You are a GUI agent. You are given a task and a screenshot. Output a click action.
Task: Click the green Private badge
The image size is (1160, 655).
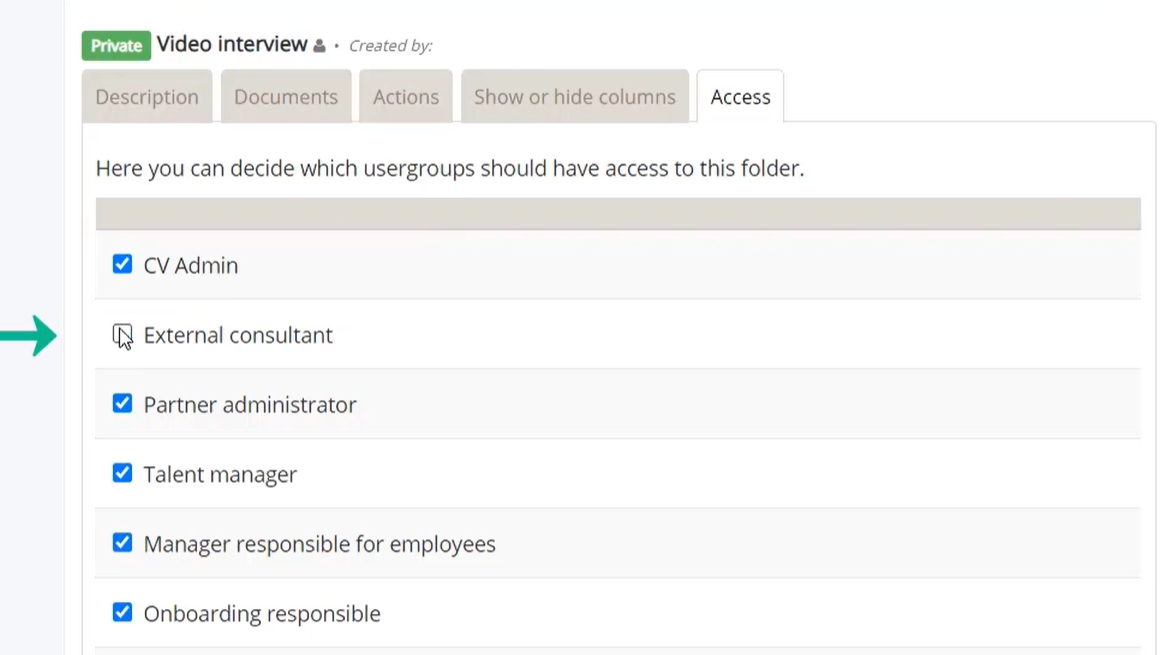click(x=116, y=45)
